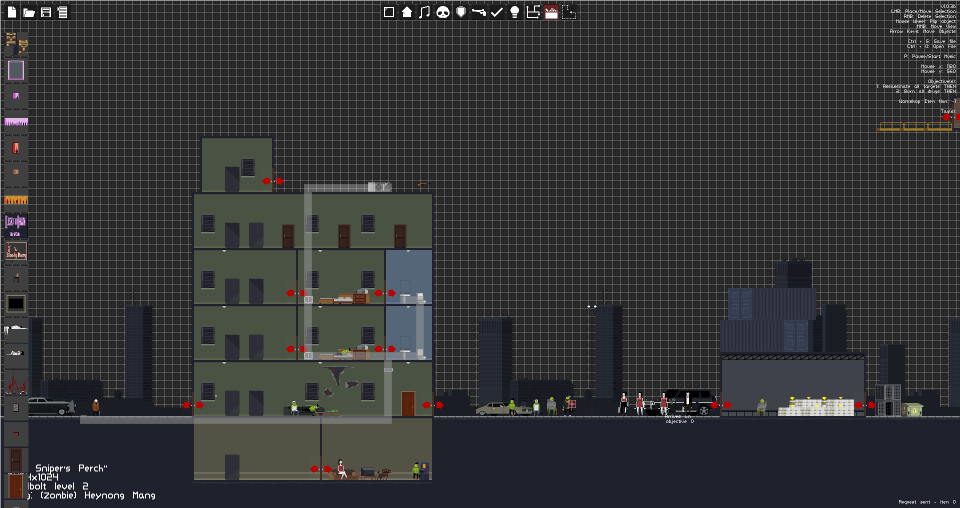The height and width of the screenshot is (508, 960).
Task: Select the basement red door marker
Action: 320,469
